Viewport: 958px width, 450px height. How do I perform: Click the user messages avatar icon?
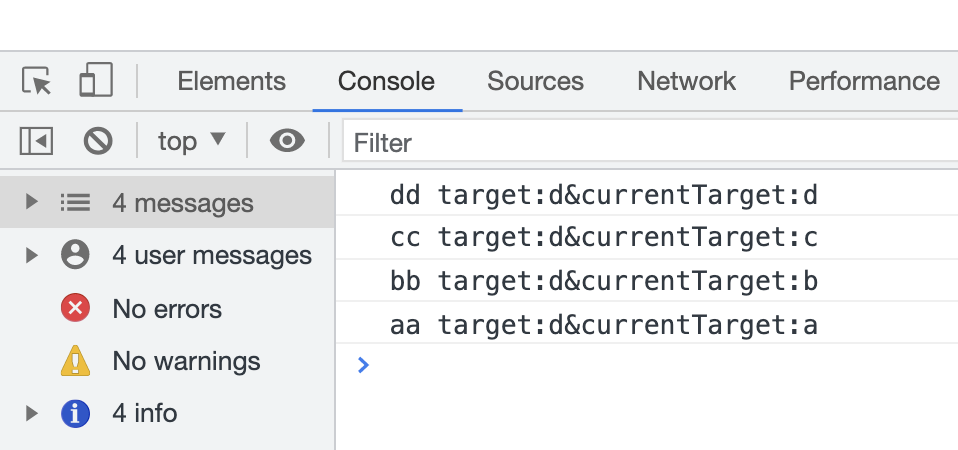(x=76, y=256)
